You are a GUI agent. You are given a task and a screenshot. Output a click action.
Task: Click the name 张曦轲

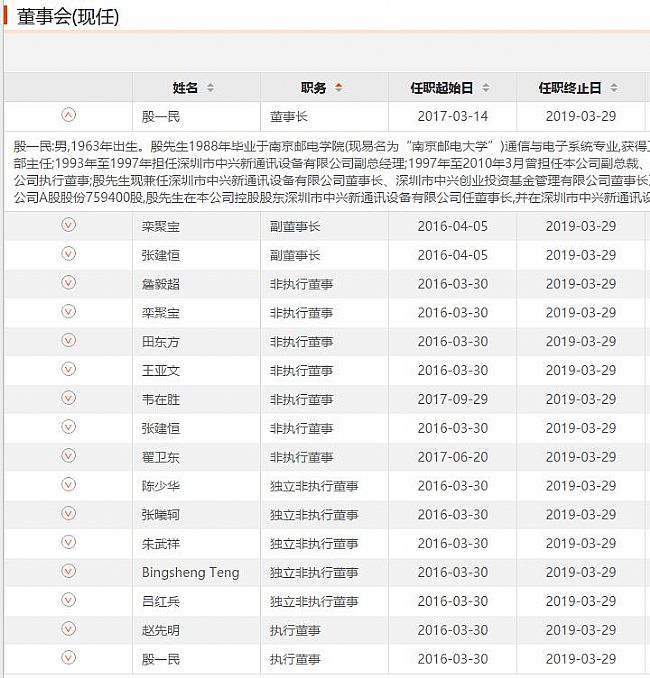pyautogui.click(x=160, y=515)
